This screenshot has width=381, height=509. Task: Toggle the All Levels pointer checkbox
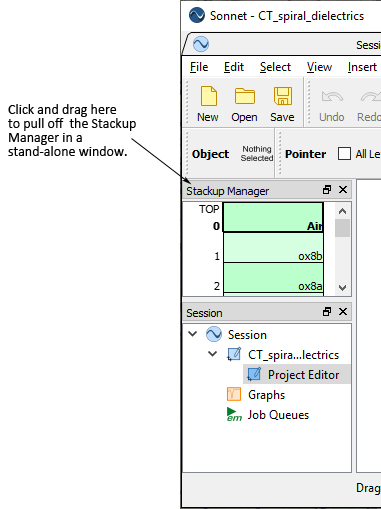[344, 154]
